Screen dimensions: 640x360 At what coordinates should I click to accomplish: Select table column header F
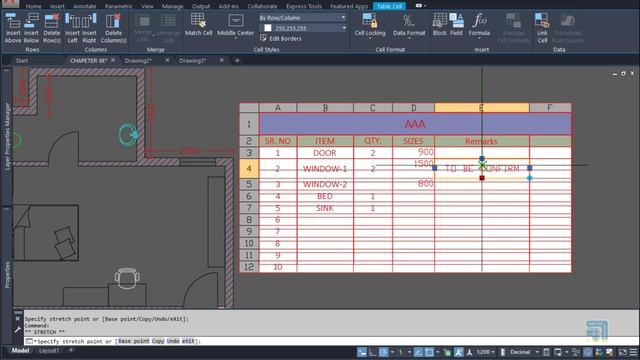pos(549,108)
